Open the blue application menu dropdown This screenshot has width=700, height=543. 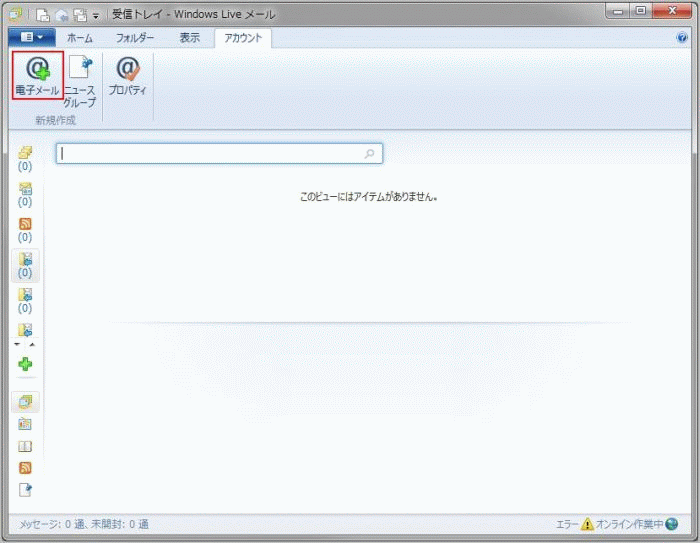[x=32, y=38]
